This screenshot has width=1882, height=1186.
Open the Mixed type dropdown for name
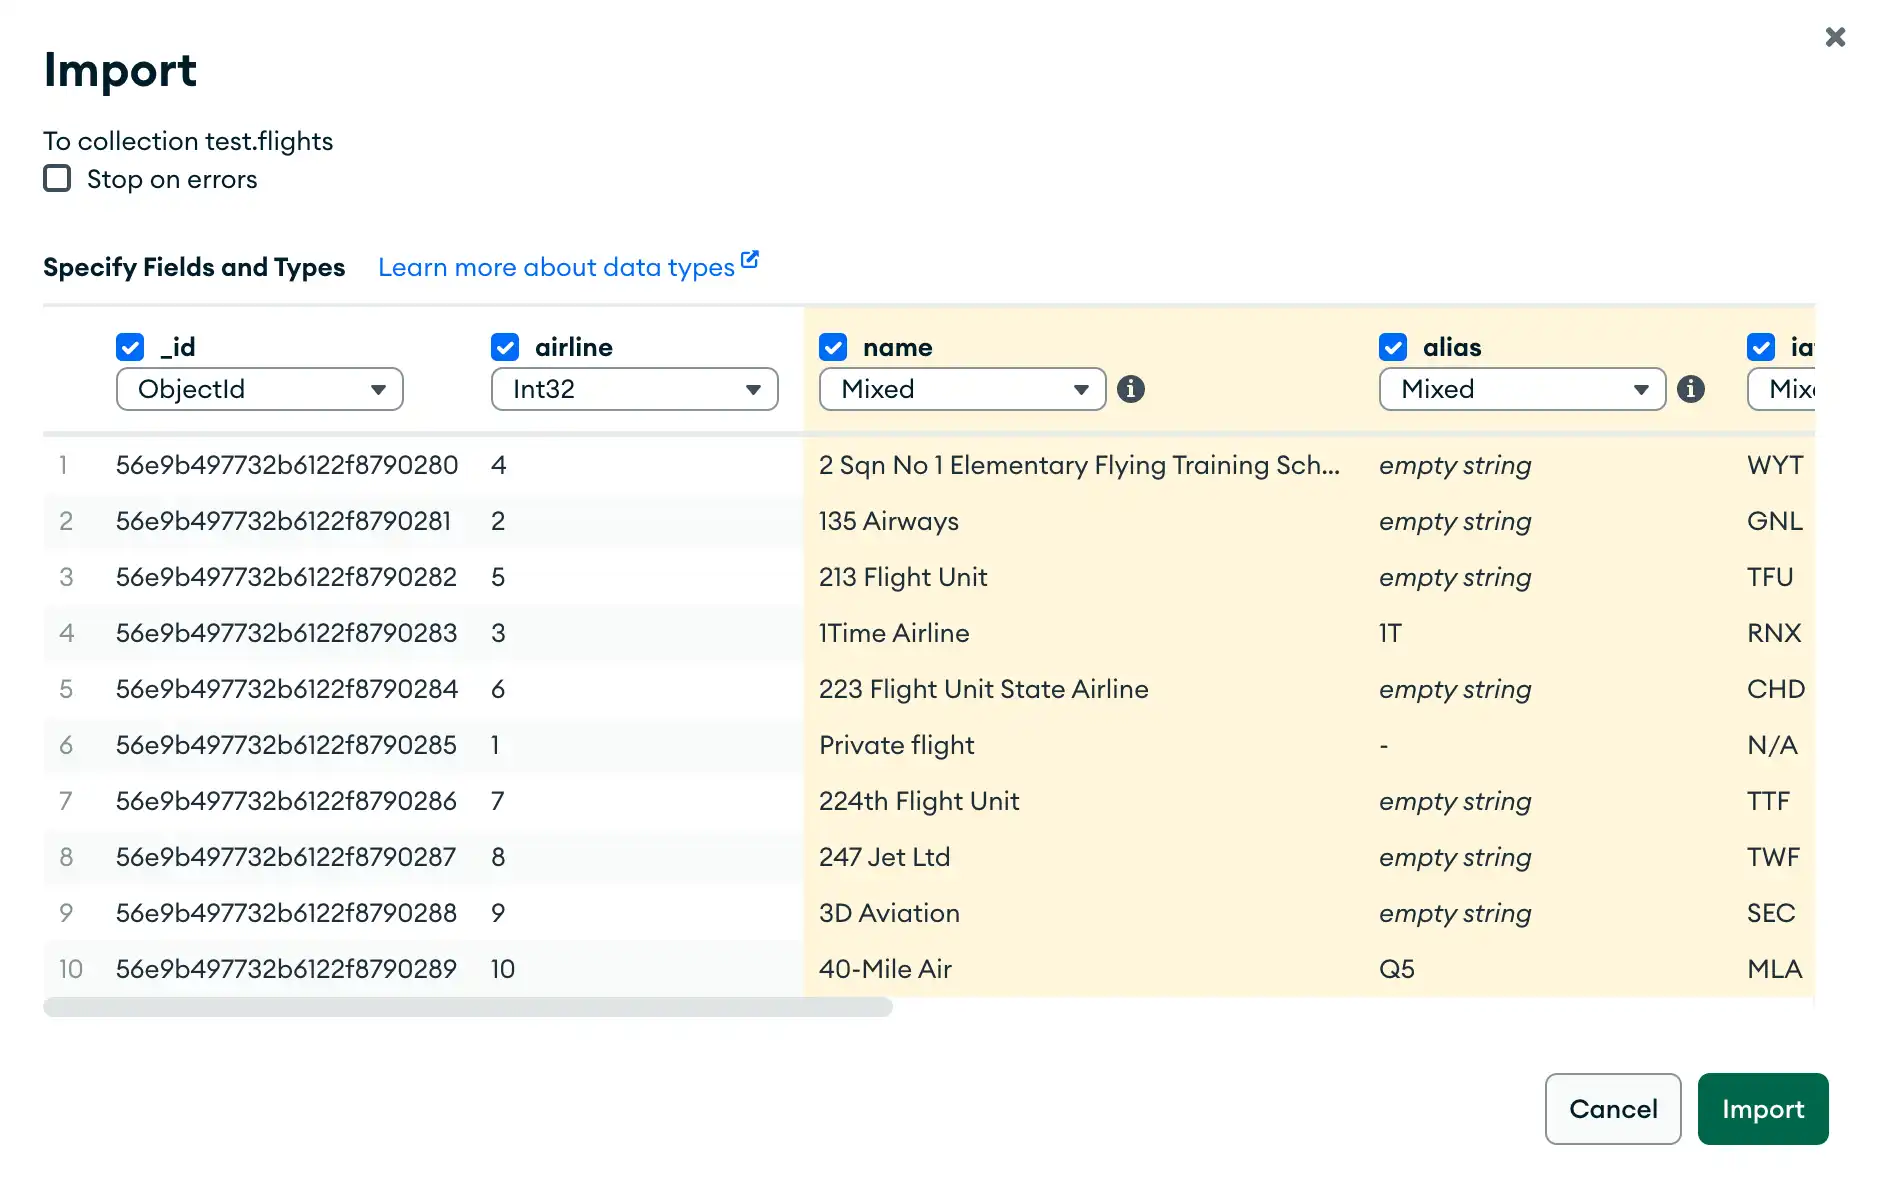[x=961, y=389]
